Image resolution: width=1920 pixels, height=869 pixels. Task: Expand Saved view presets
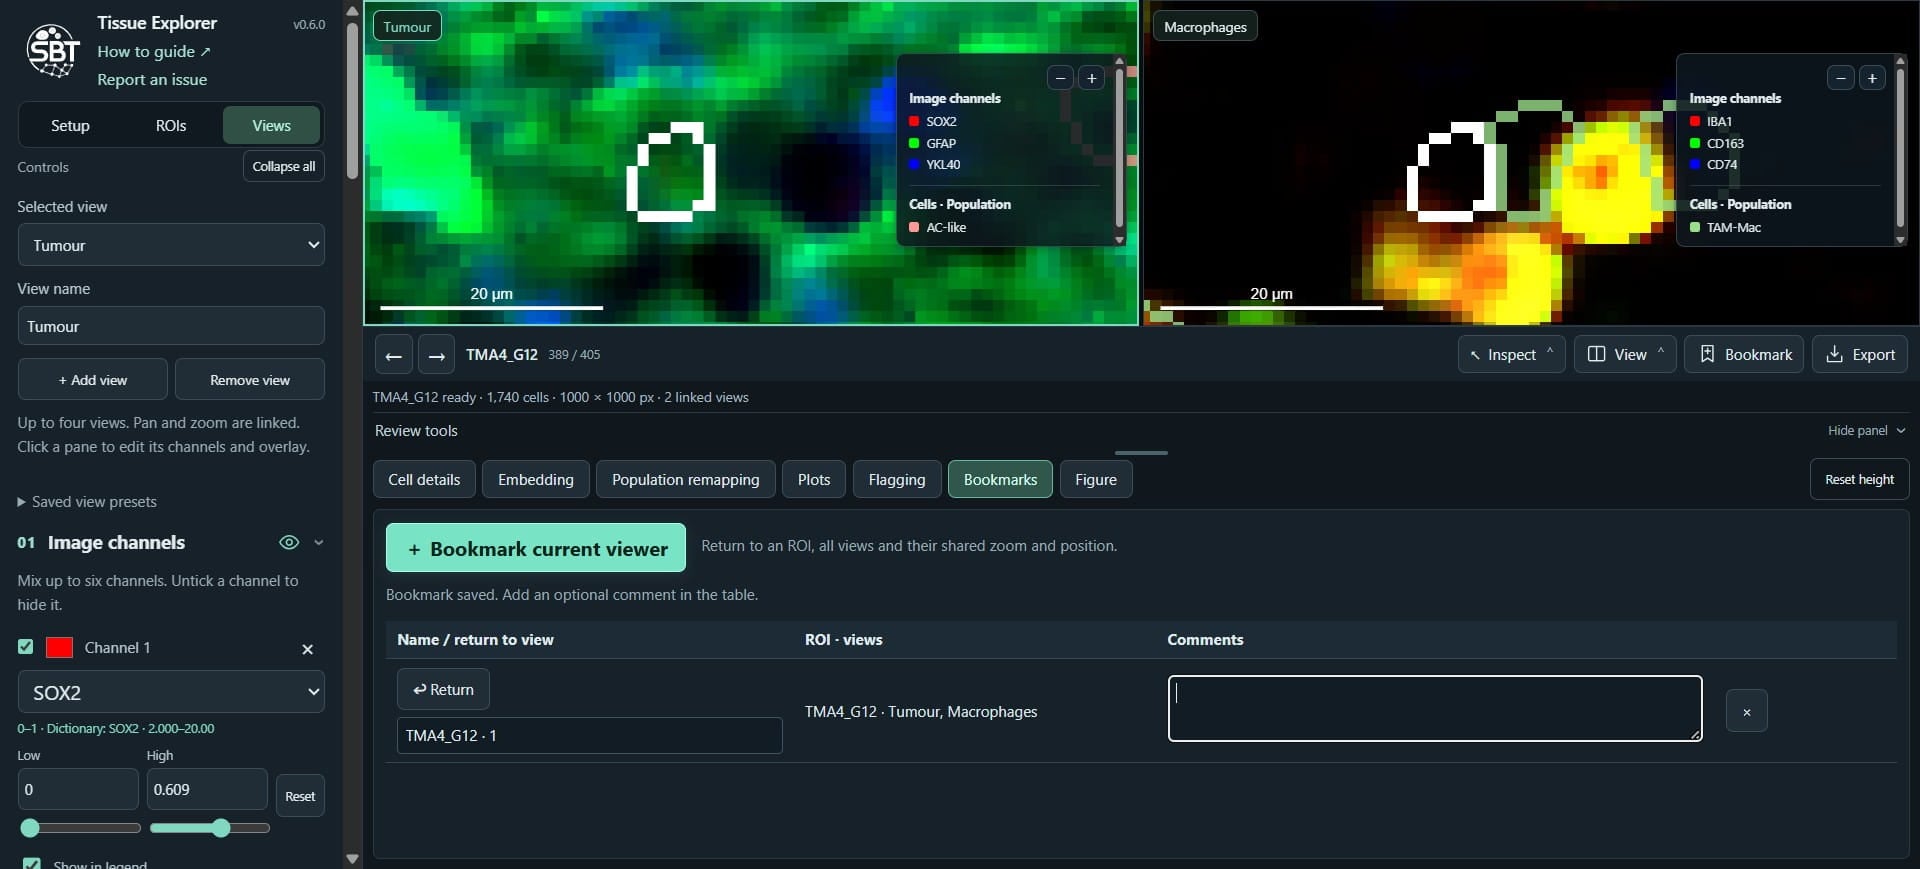coord(87,502)
